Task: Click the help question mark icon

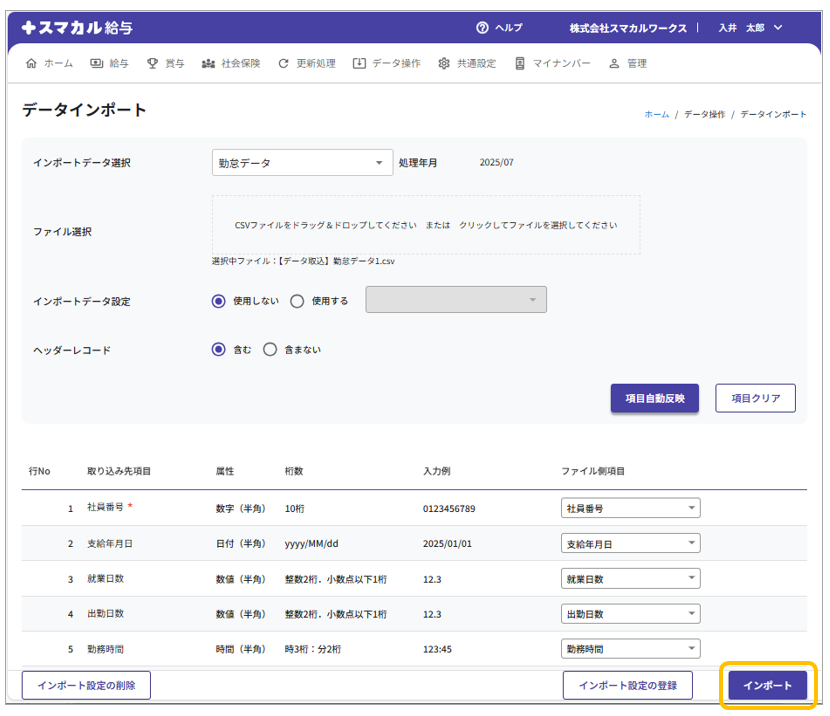Action: (x=483, y=28)
